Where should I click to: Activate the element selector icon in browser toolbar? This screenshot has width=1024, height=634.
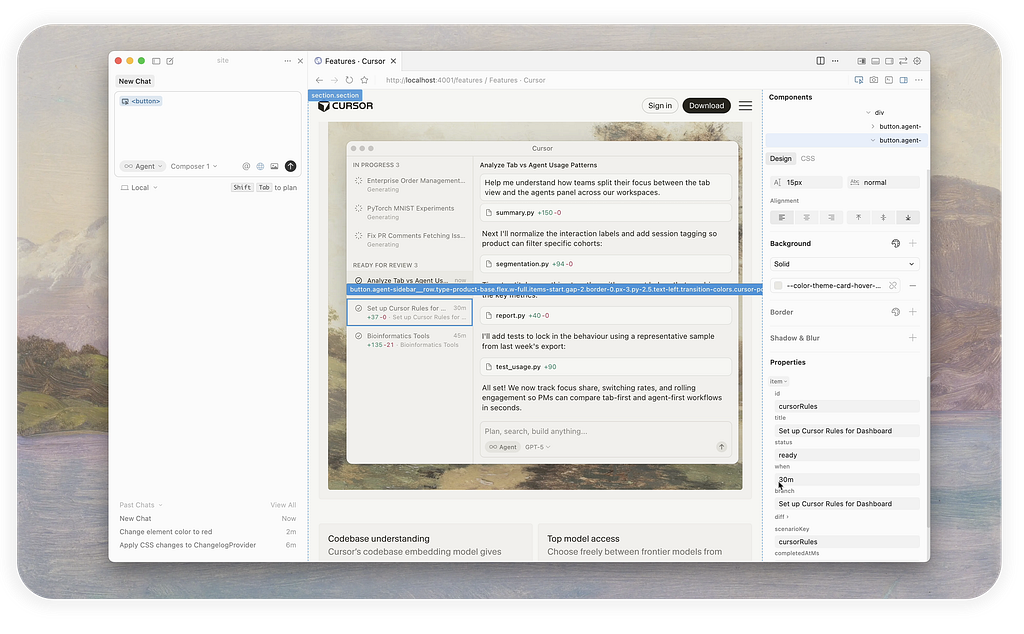click(859, 80)
